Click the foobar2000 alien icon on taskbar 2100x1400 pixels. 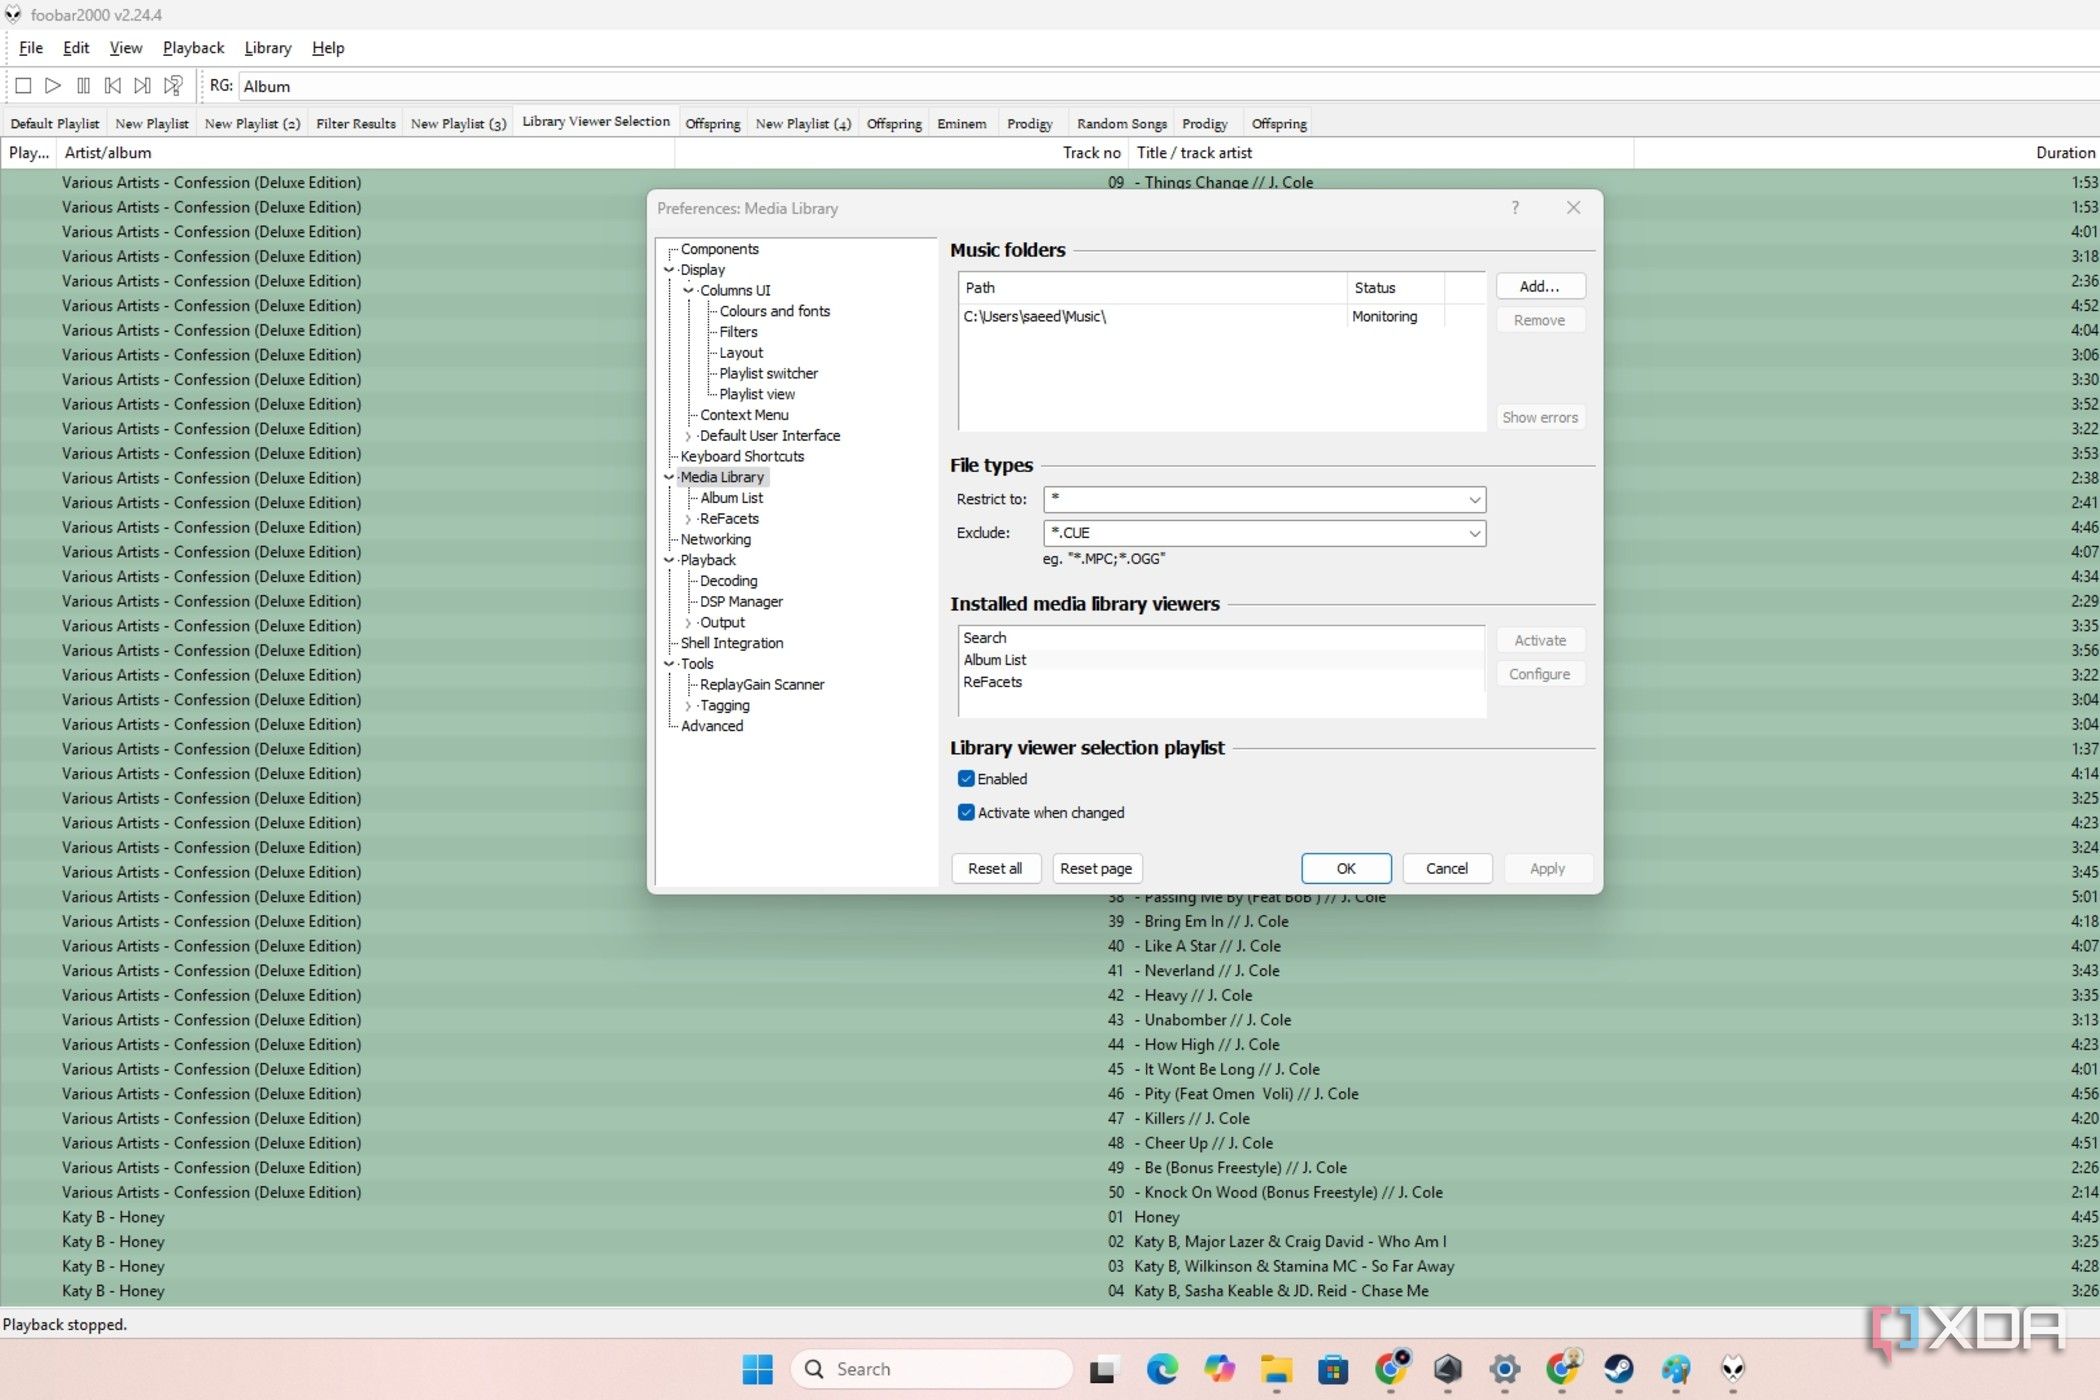pos(1733,1369)
